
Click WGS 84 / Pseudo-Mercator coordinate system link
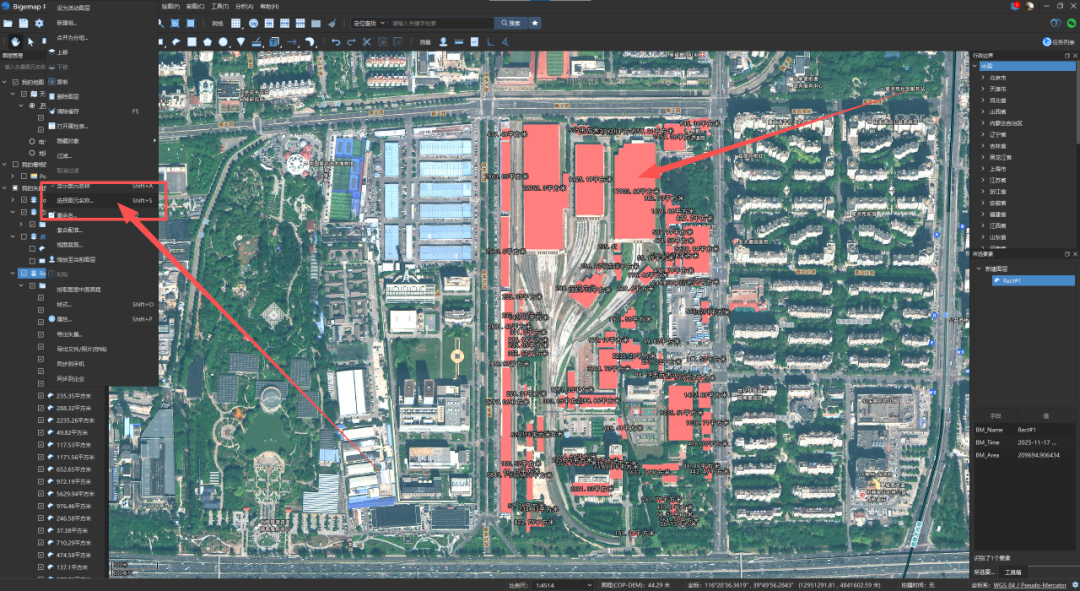pyautogui.click(x=1029, y=585)
